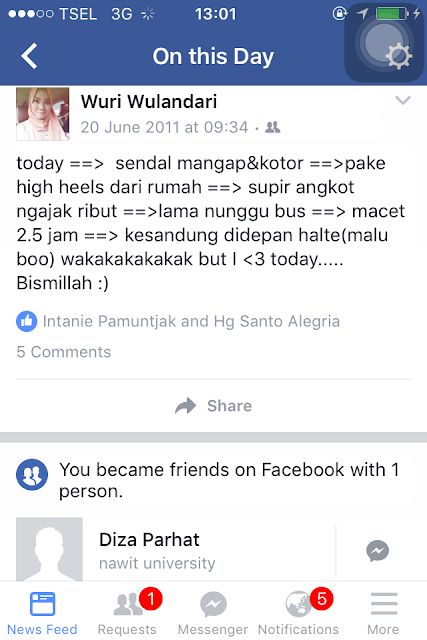Image resolution: width=427 pixels, height=640 pixels.
Task: View the Notifications tab
Action: 298,613
